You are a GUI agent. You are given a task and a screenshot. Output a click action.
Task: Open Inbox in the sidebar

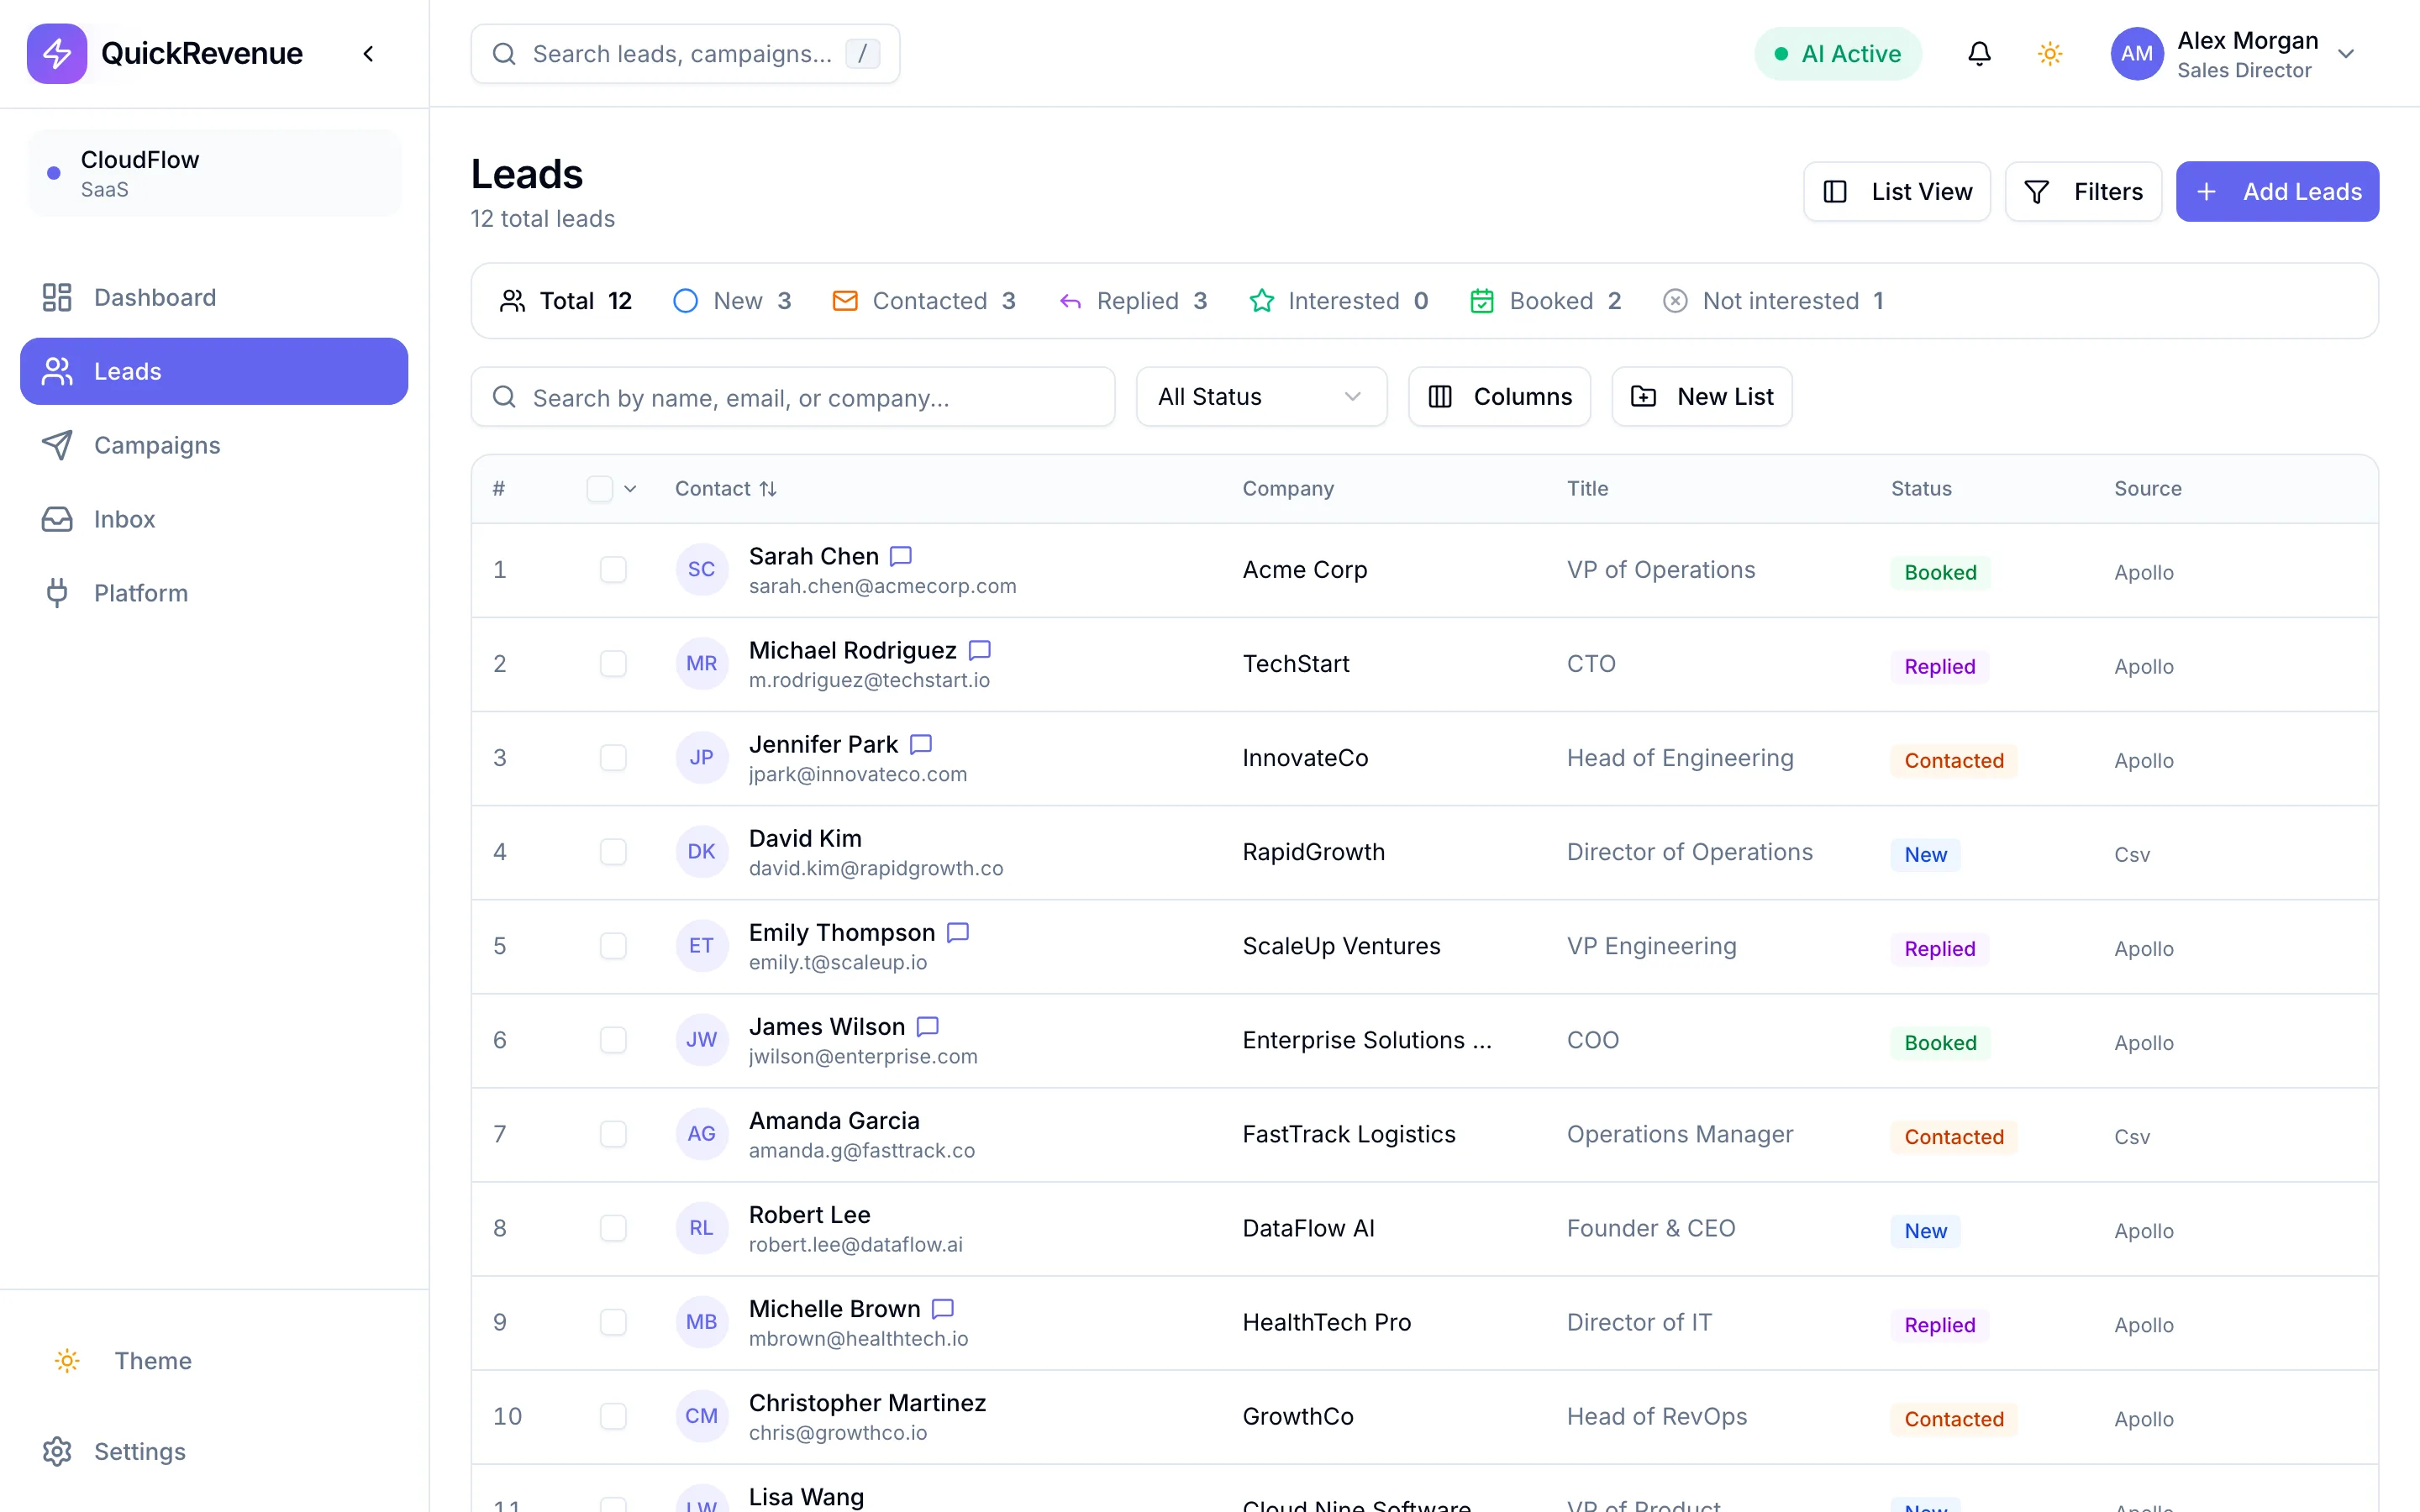click(214, 519)
